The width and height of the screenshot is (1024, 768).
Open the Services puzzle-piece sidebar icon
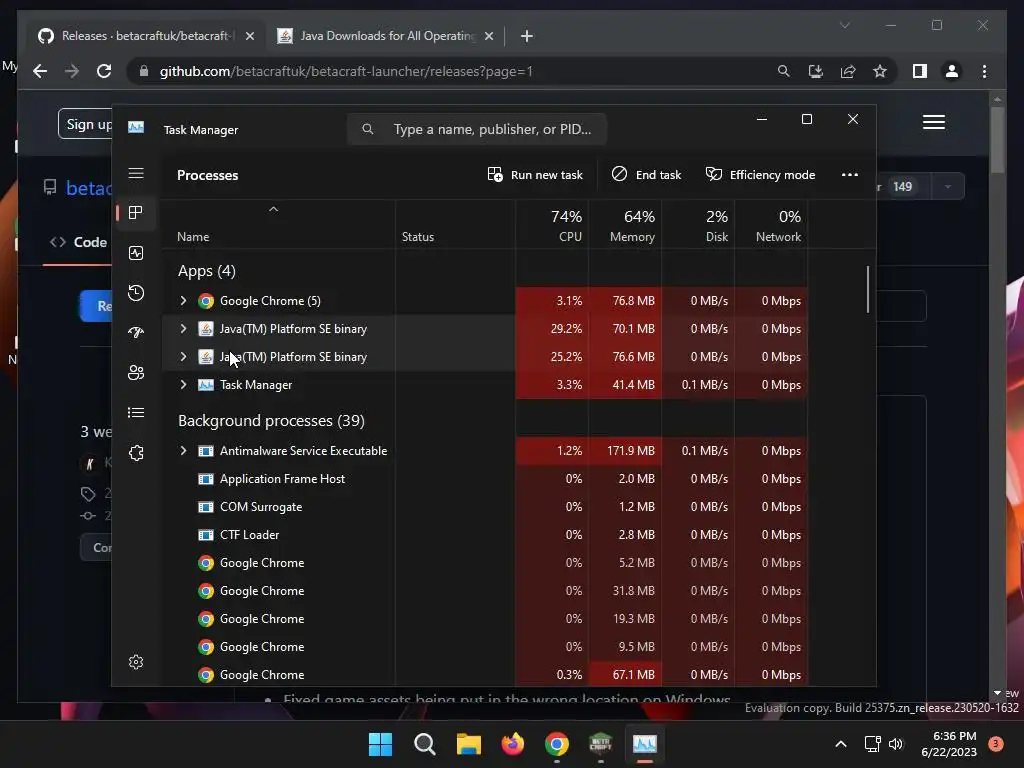(136, 453)
